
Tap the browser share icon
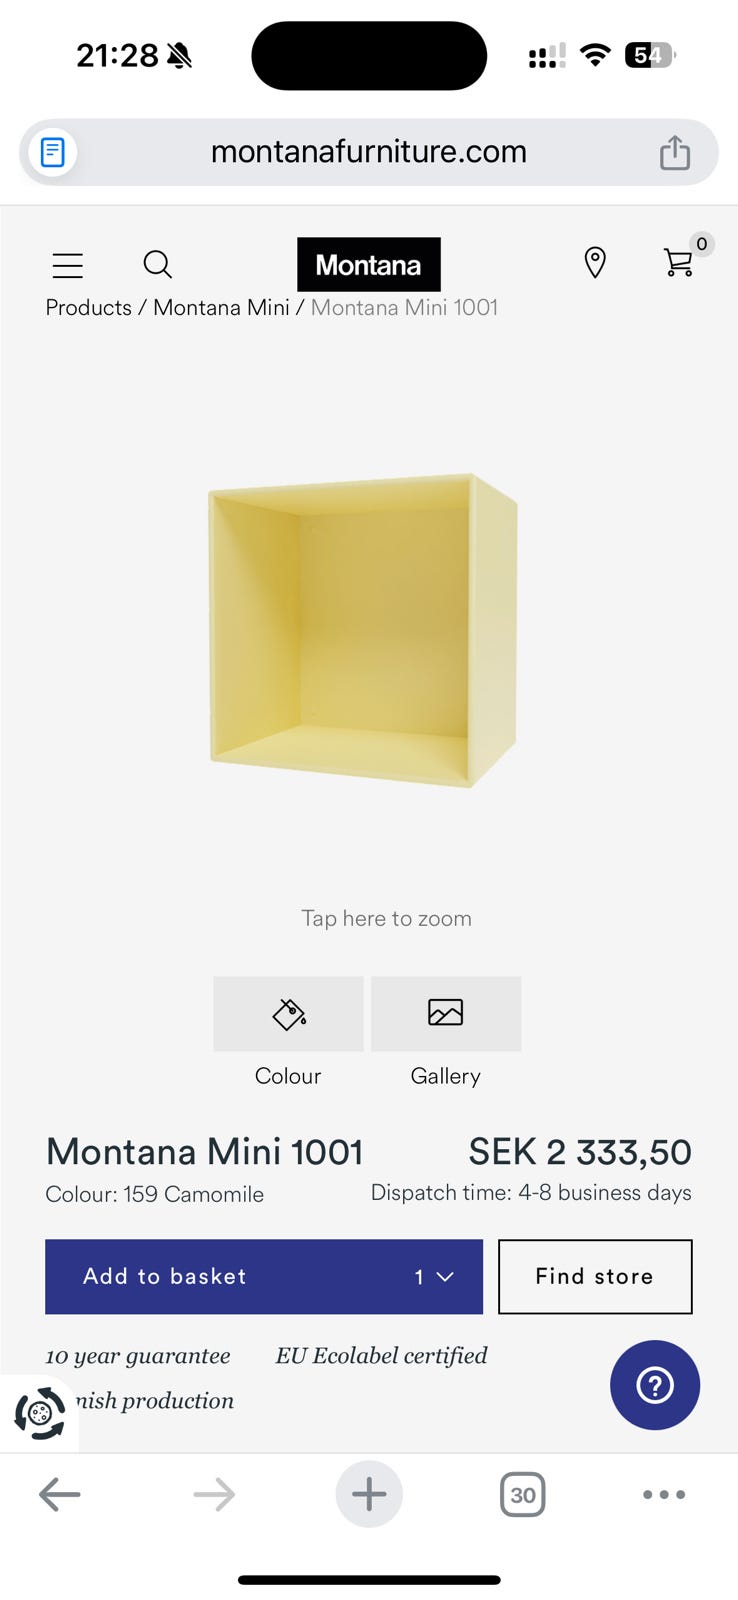coord(675,153)
